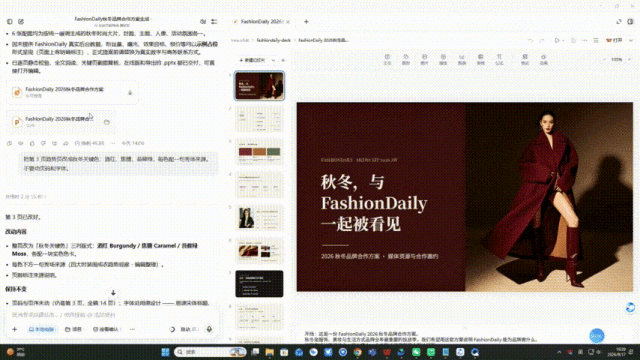The width and height of the screenshot is (640, 360).
Task: Switch to the FashionDaily 2026 document tab
Action: [x=261, y=22]
